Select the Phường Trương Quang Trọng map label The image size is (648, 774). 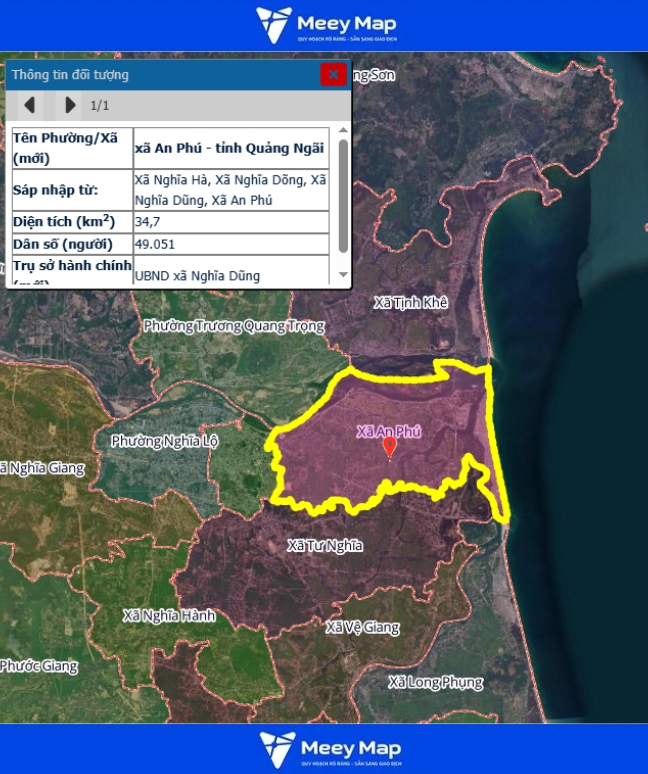pos(234,326)
